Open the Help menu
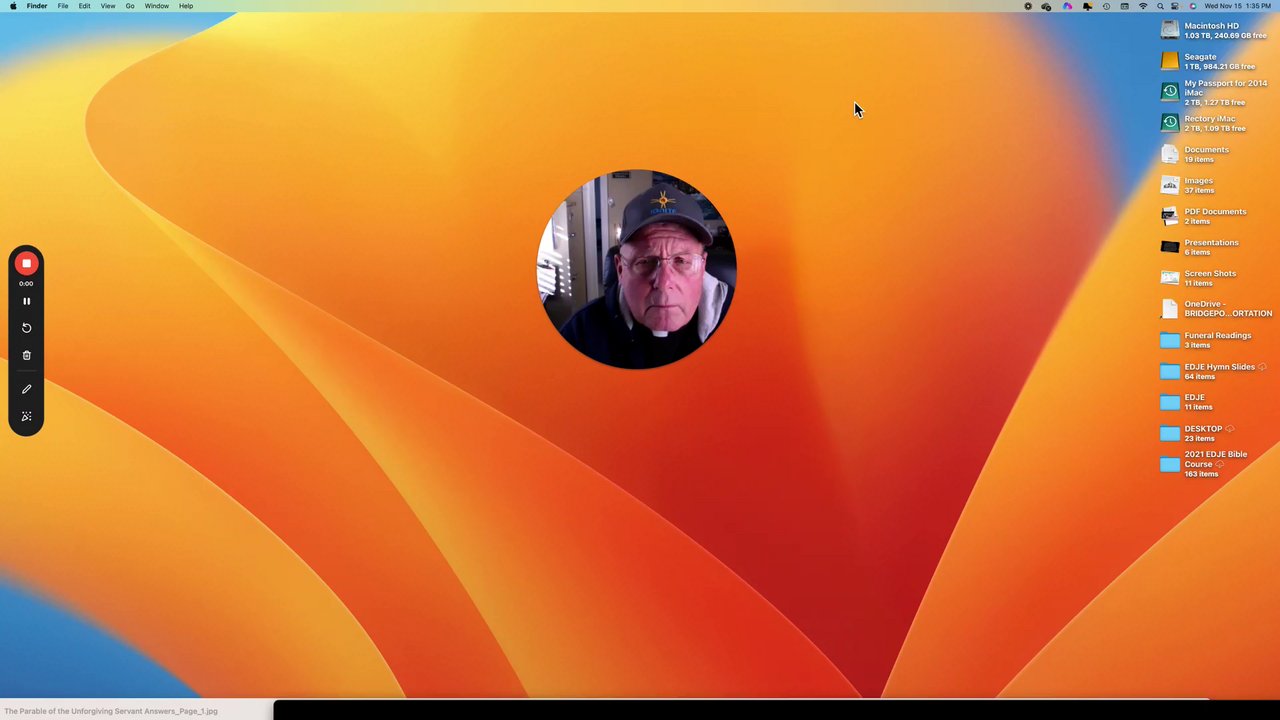Viewport: 1280px width, 720px height. pos(186,6)
